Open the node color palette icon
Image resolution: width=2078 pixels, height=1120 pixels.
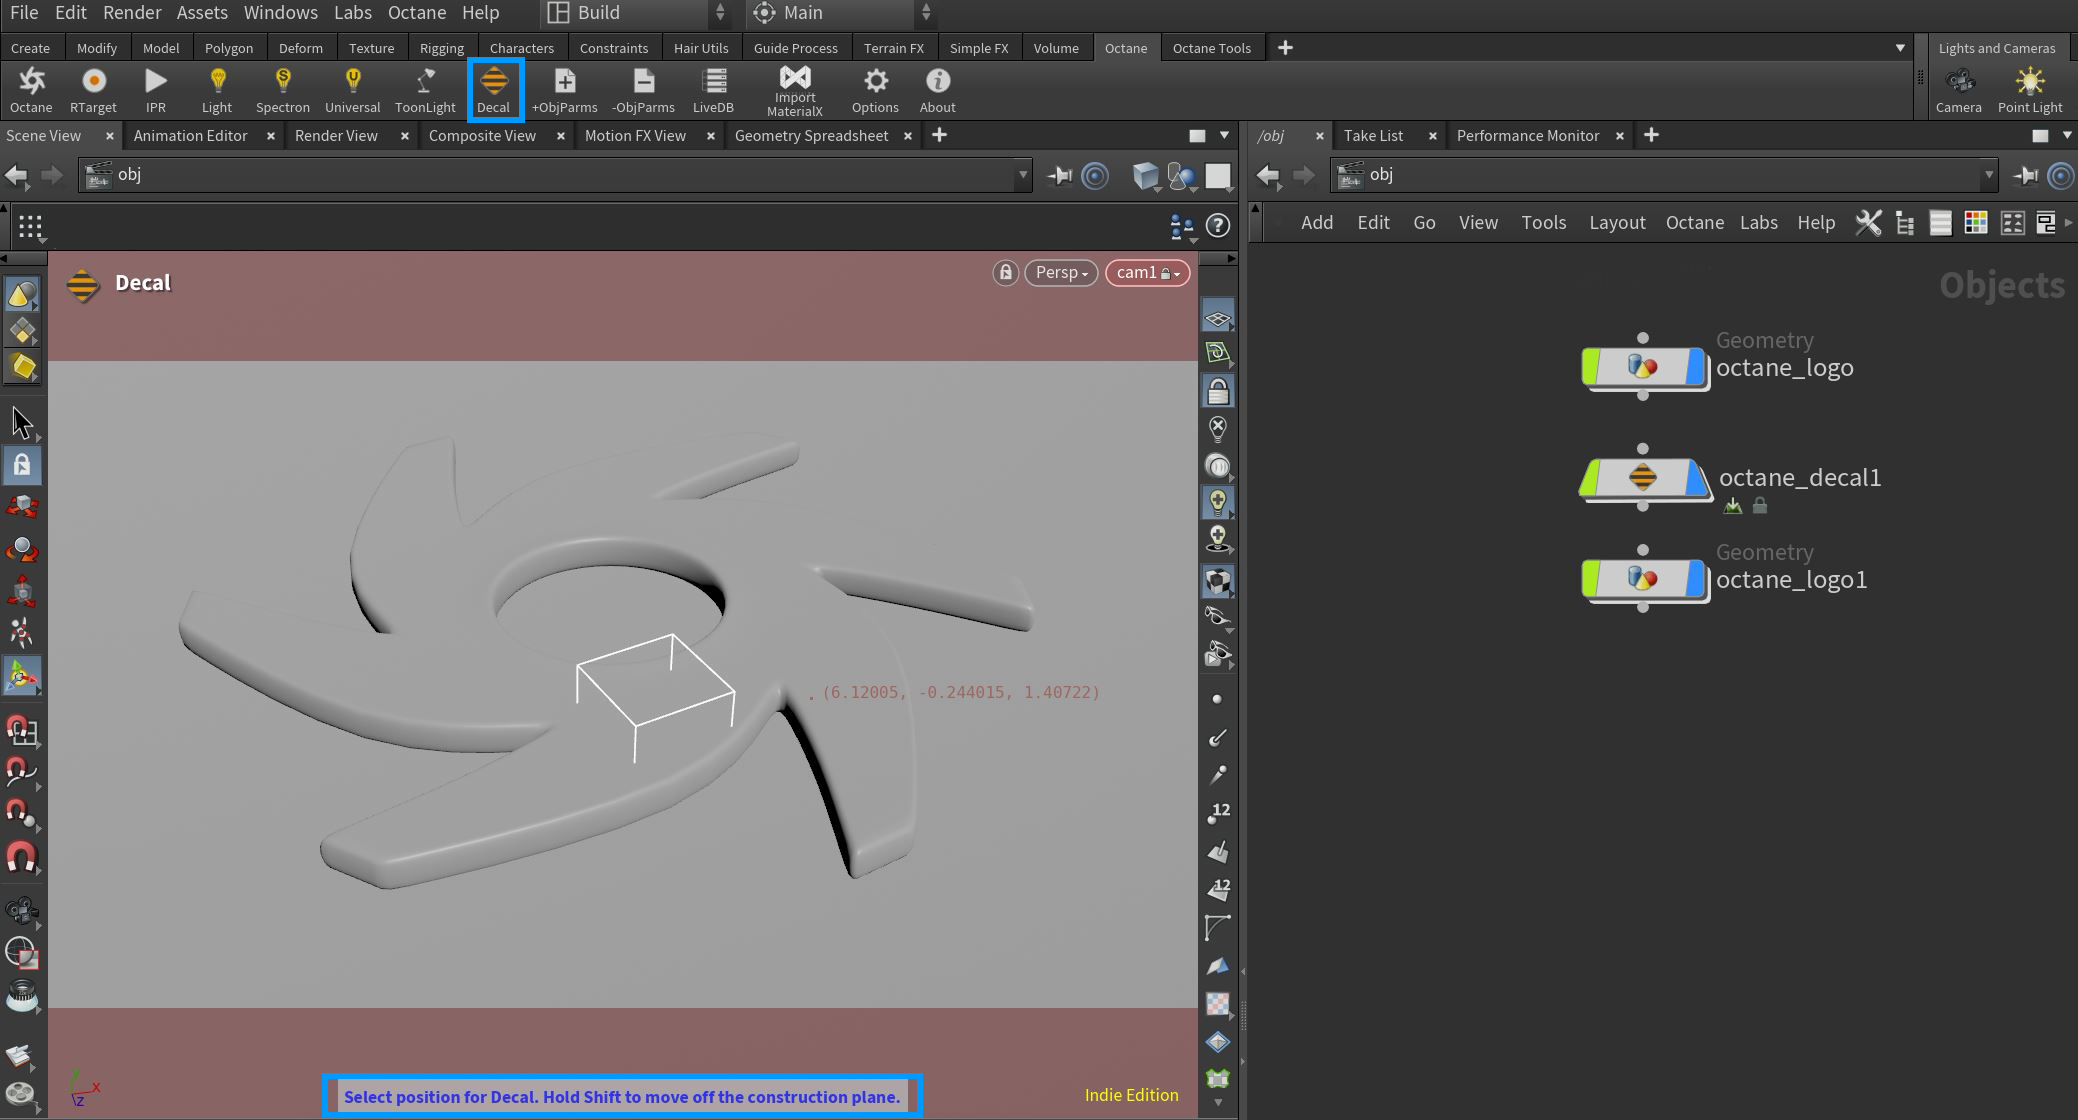pyautogui.click(x=1975, y=223)
